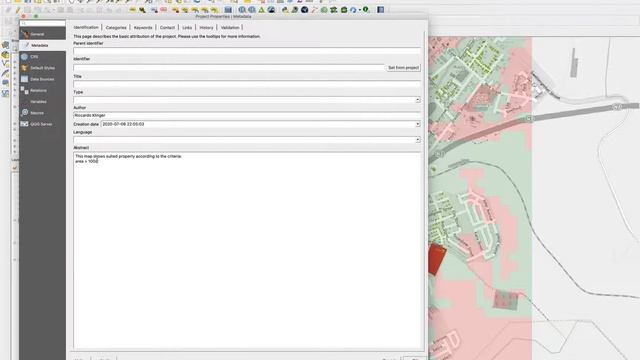The height and width of the screenshot is (360, 640).
Task: Click the Set from project button
Action: (403, 67)
